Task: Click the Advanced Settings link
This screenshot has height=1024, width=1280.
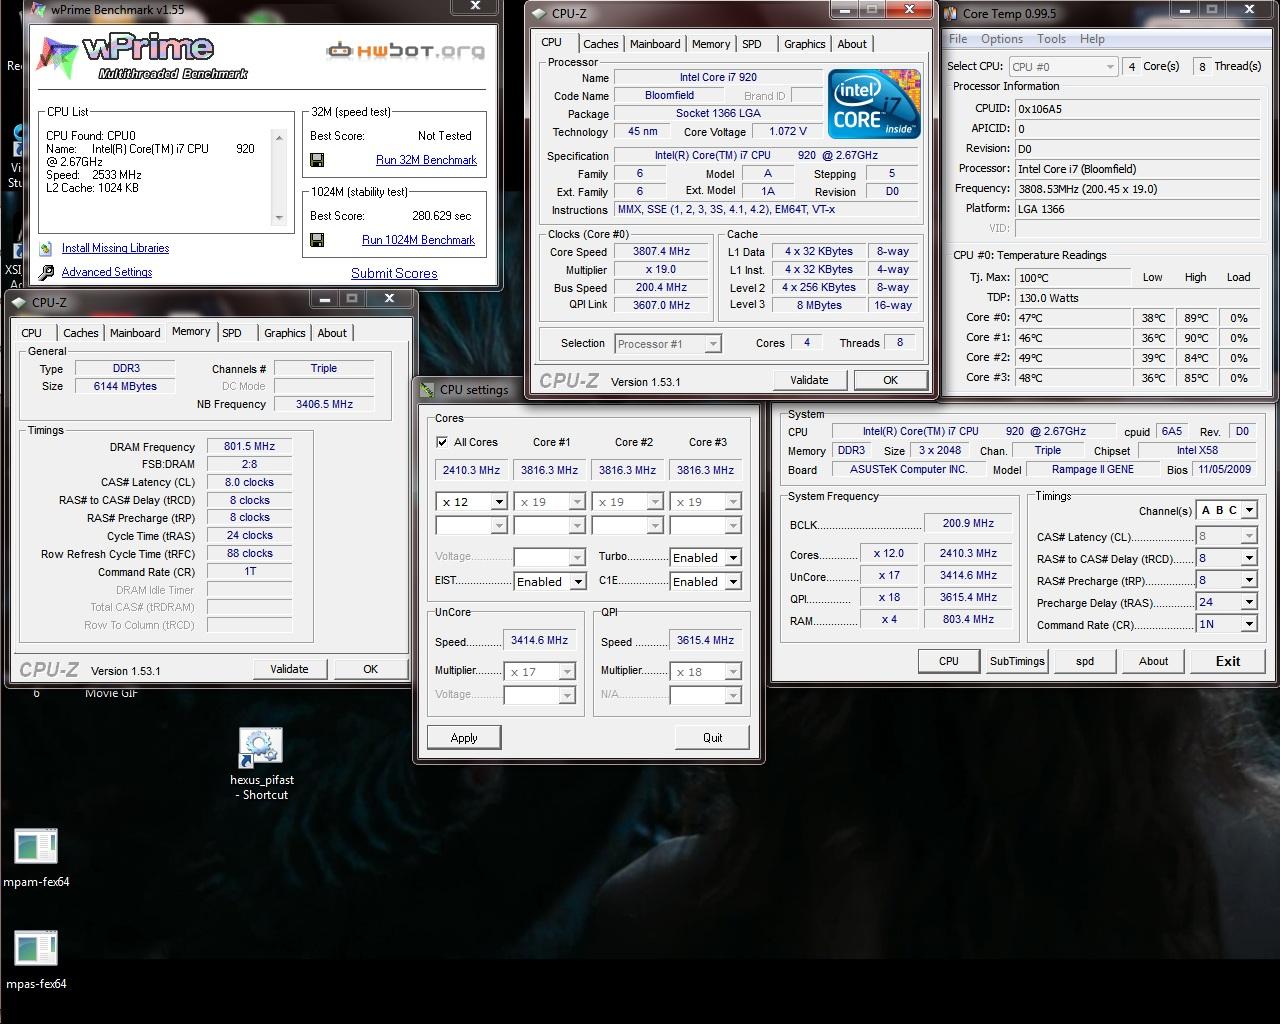Action: (x=107, y=272)
